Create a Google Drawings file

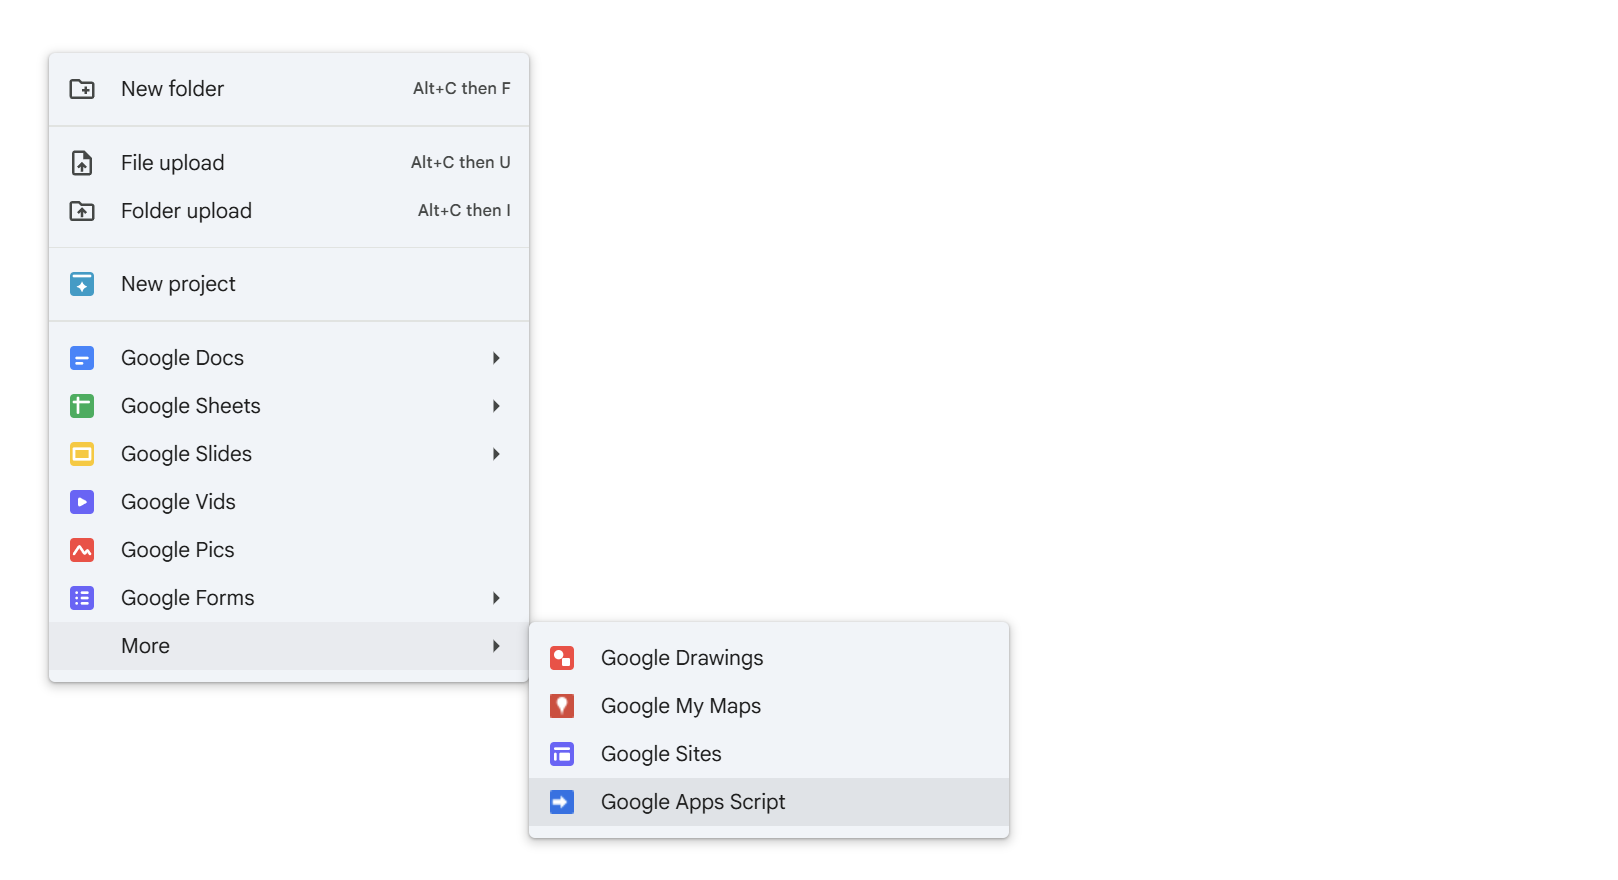[x=769, y=658]
